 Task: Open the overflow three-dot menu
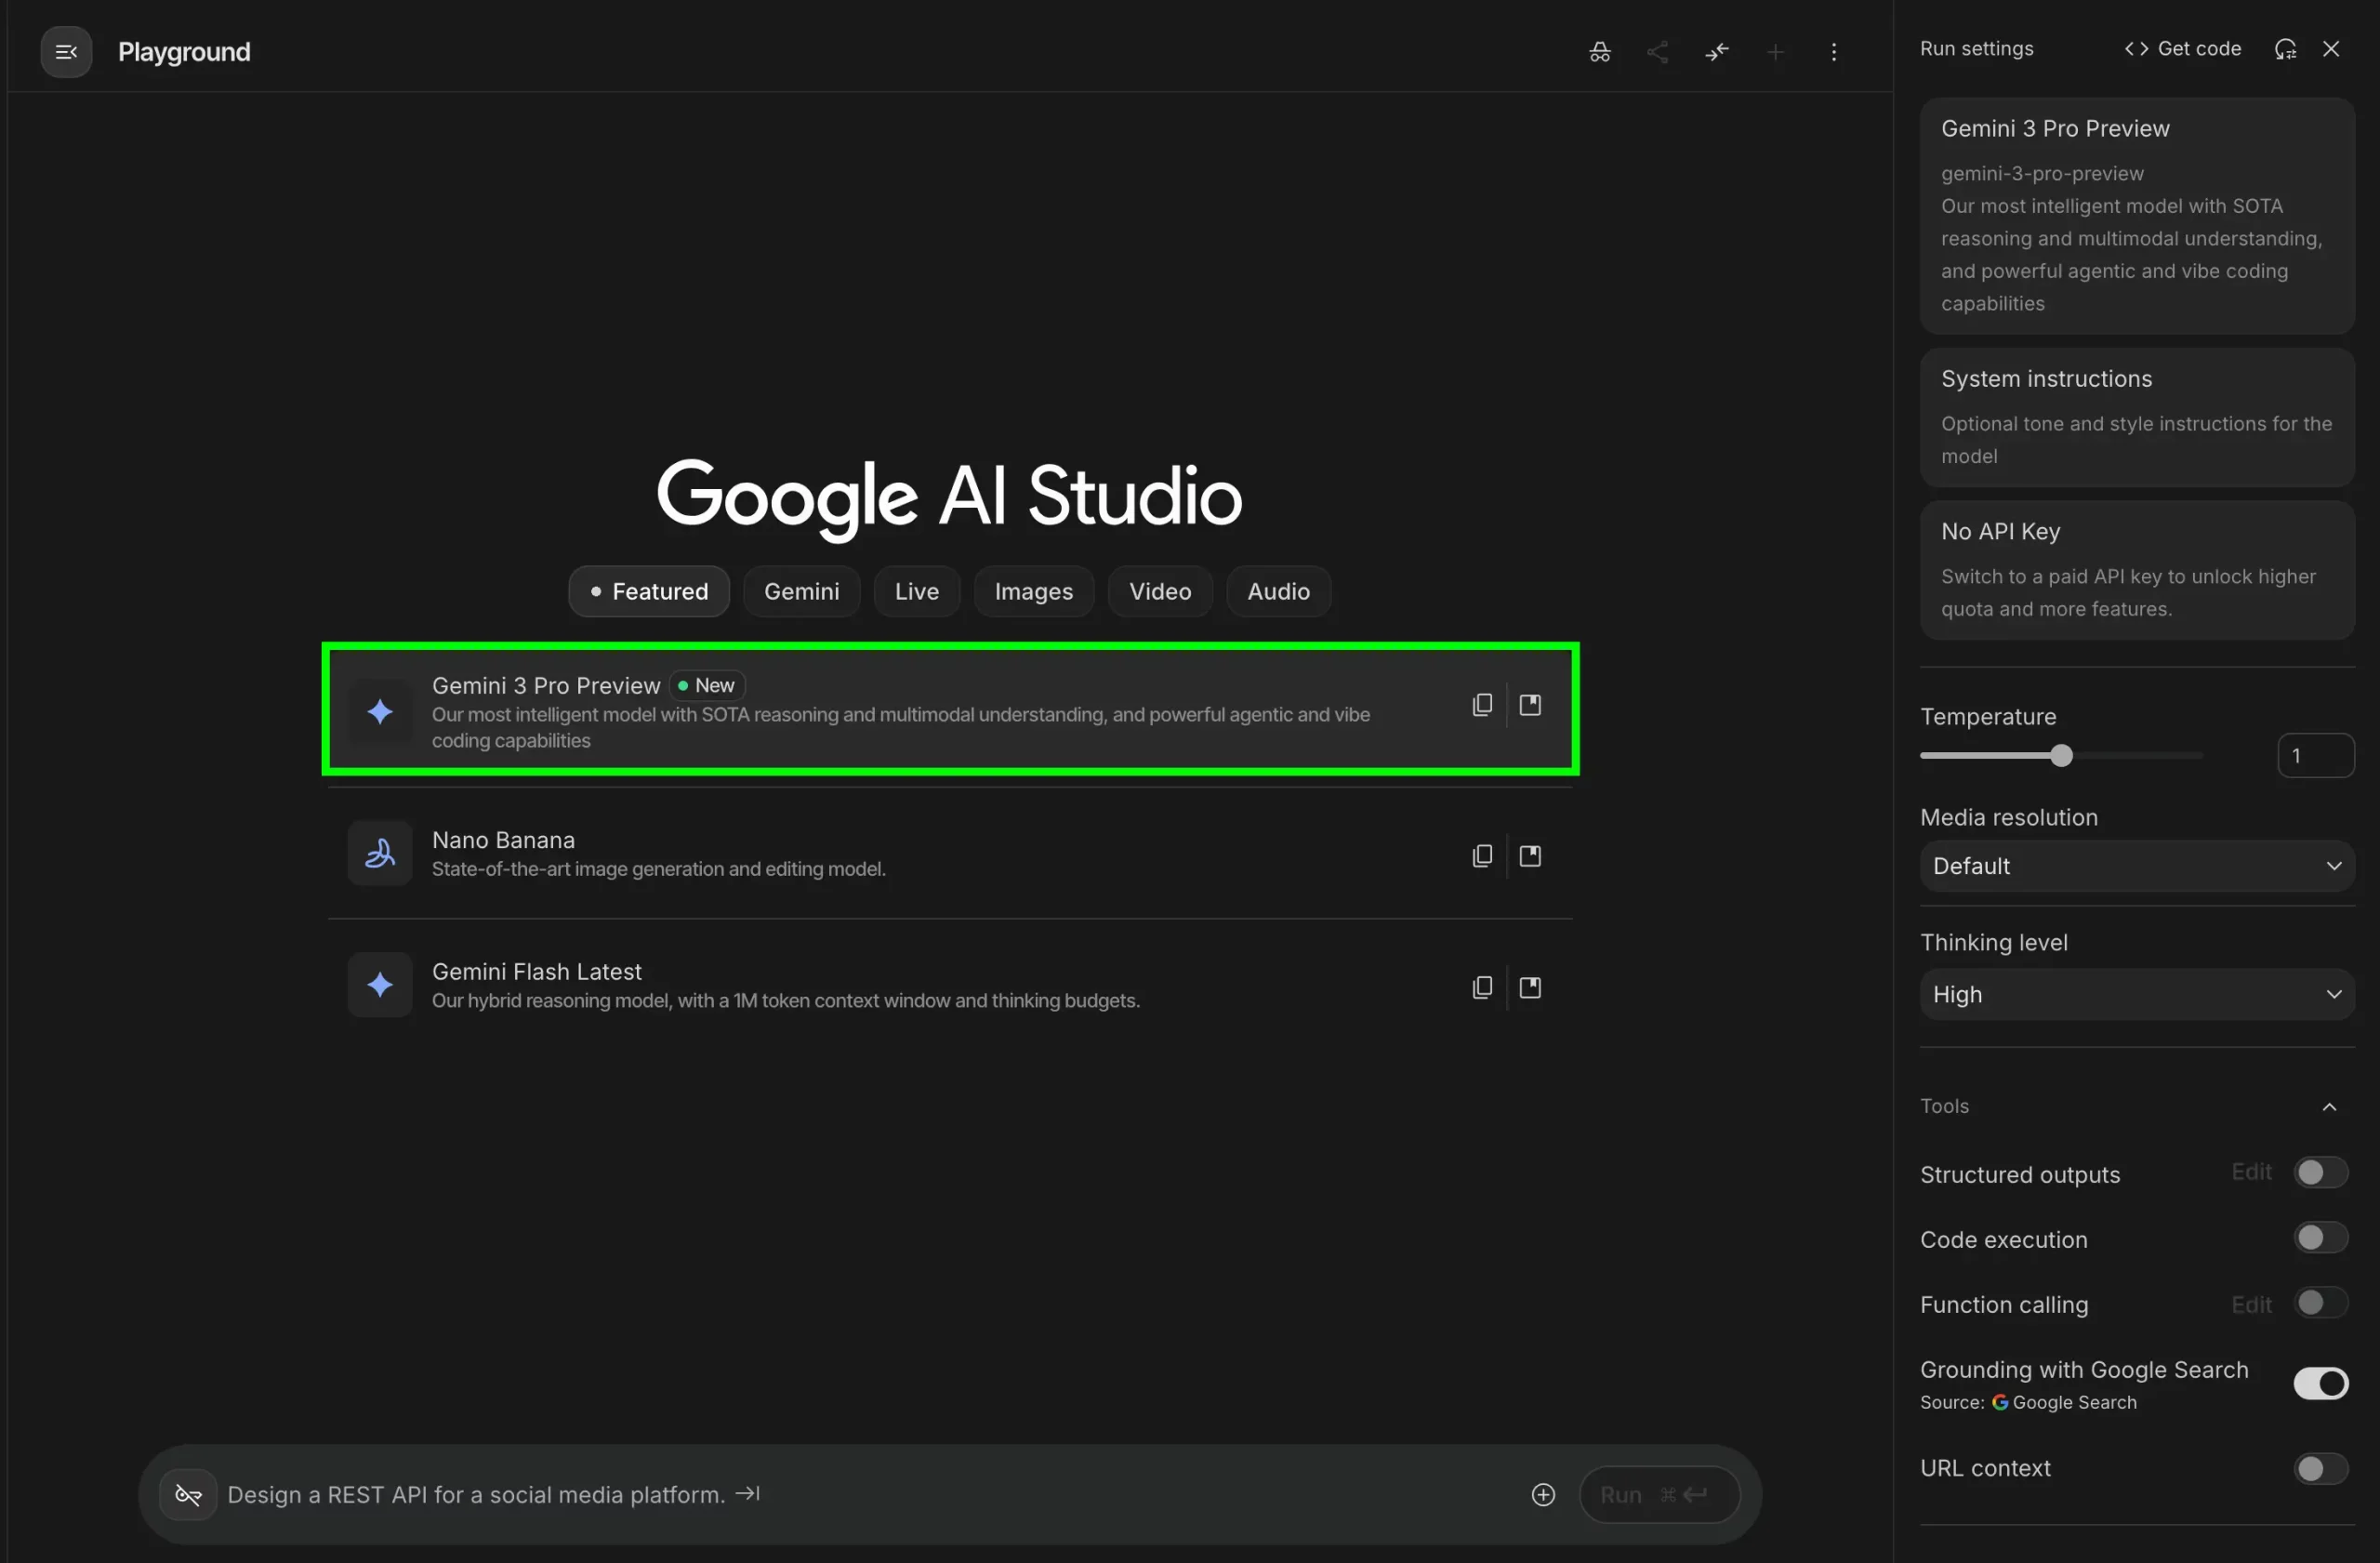(x=1834, y=51)
